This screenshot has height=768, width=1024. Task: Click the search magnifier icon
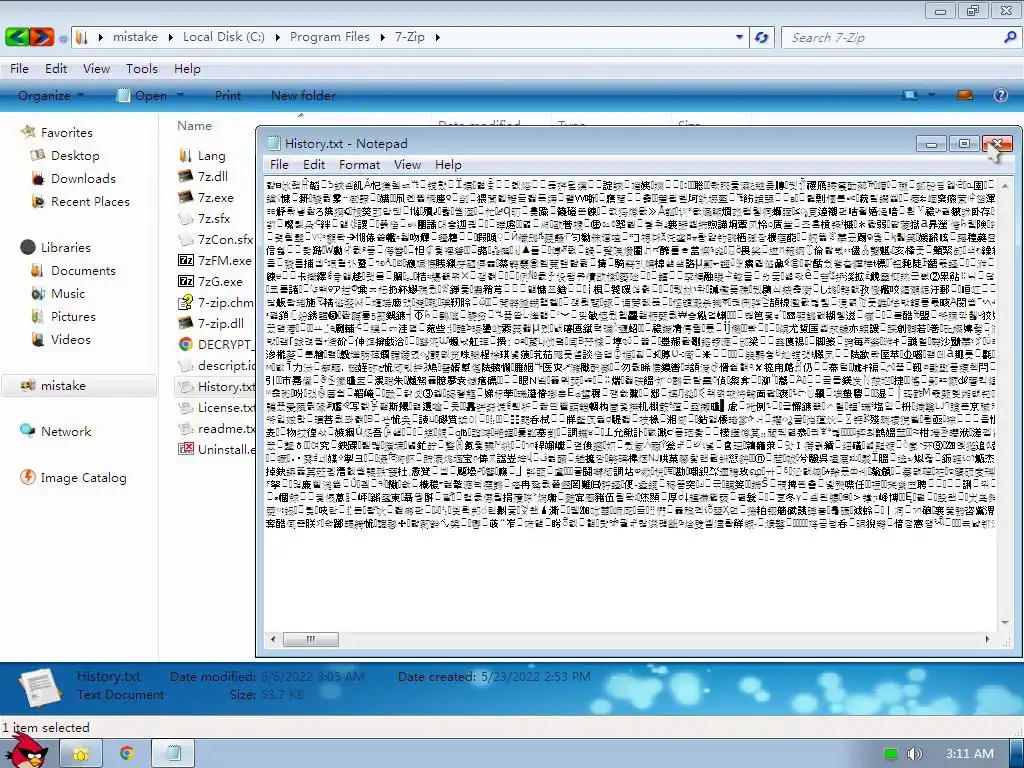click(1010, 37)
